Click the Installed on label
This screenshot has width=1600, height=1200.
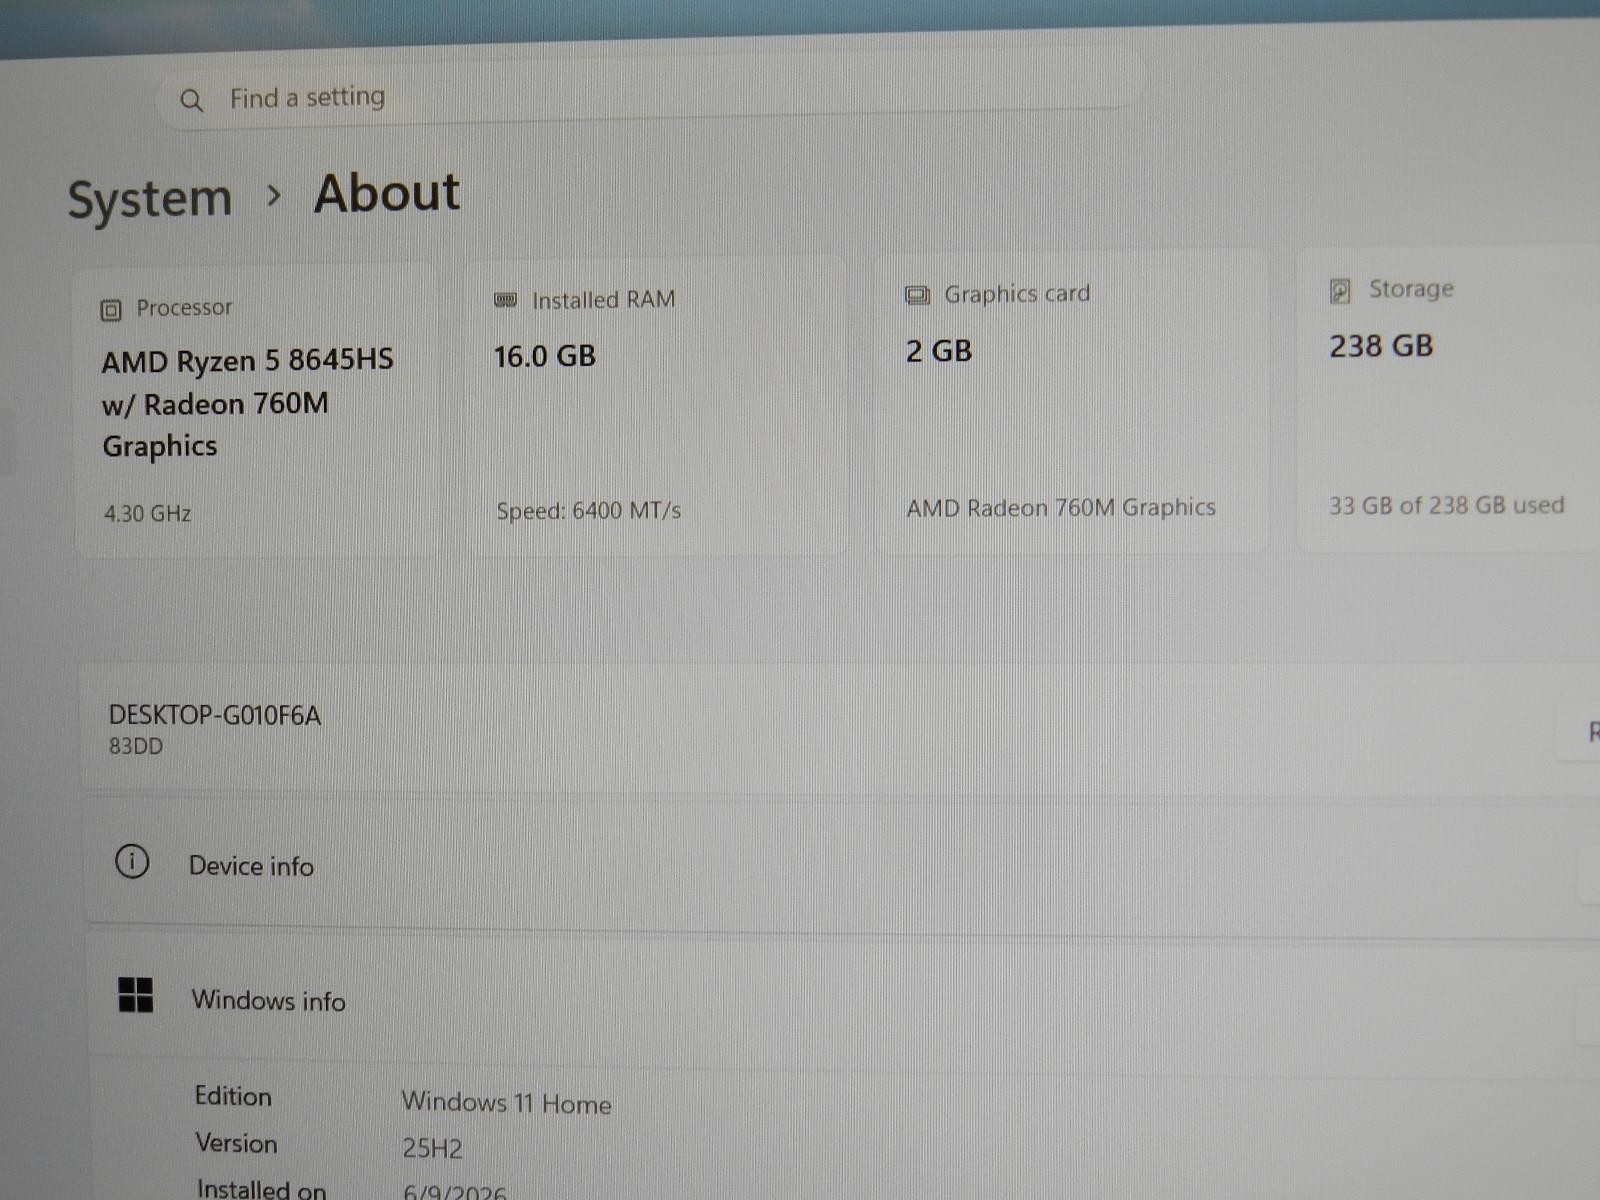[261, 1189]
